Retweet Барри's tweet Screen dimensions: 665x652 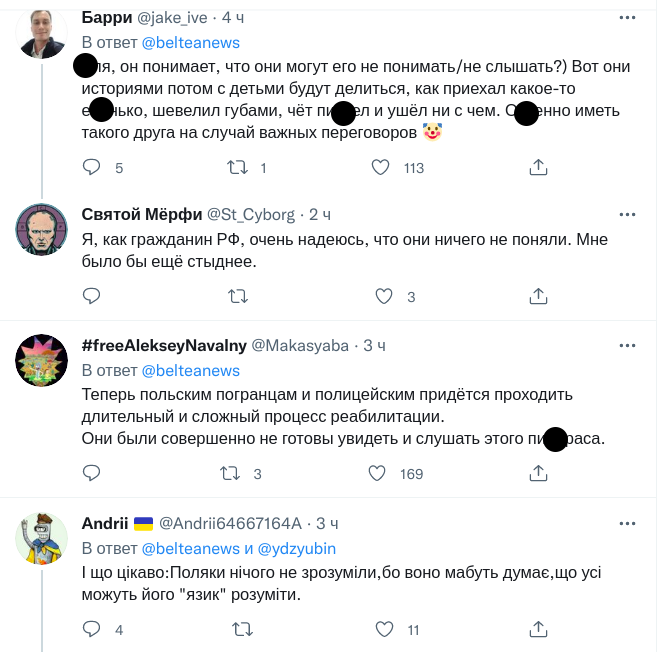pos(238,167)
